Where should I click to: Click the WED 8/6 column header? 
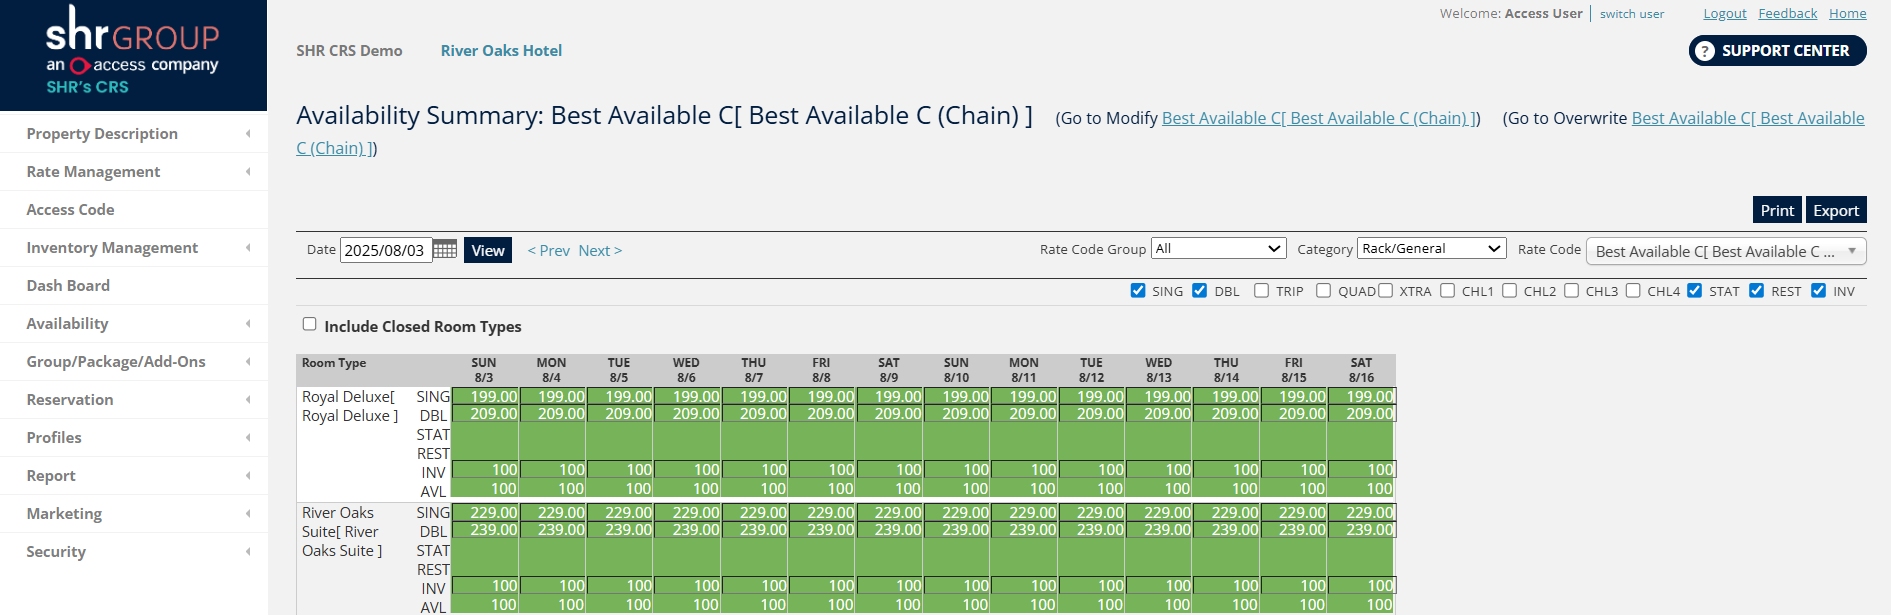[x=686, y=370]
